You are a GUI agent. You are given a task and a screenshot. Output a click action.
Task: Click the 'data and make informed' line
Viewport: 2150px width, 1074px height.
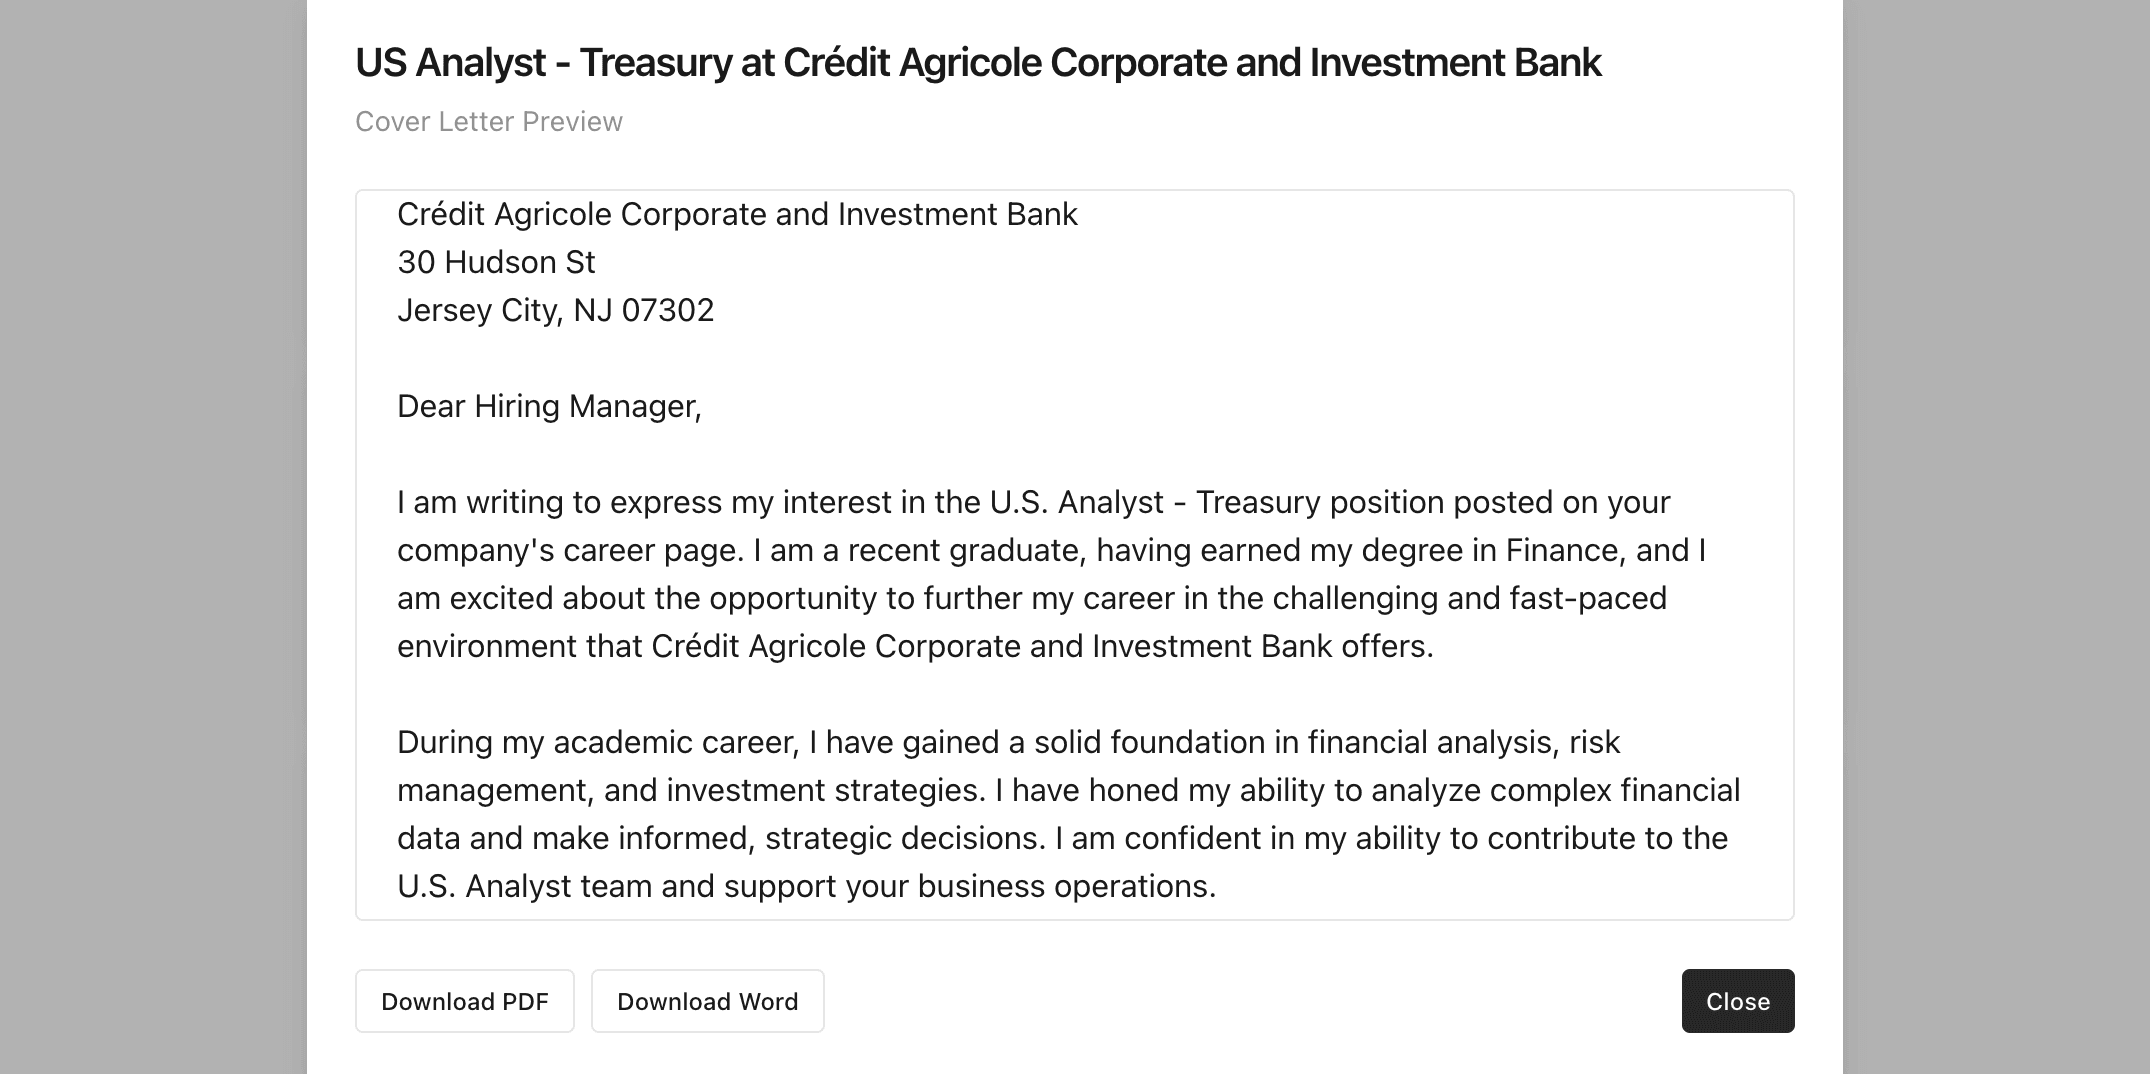tap(1063, 838)
